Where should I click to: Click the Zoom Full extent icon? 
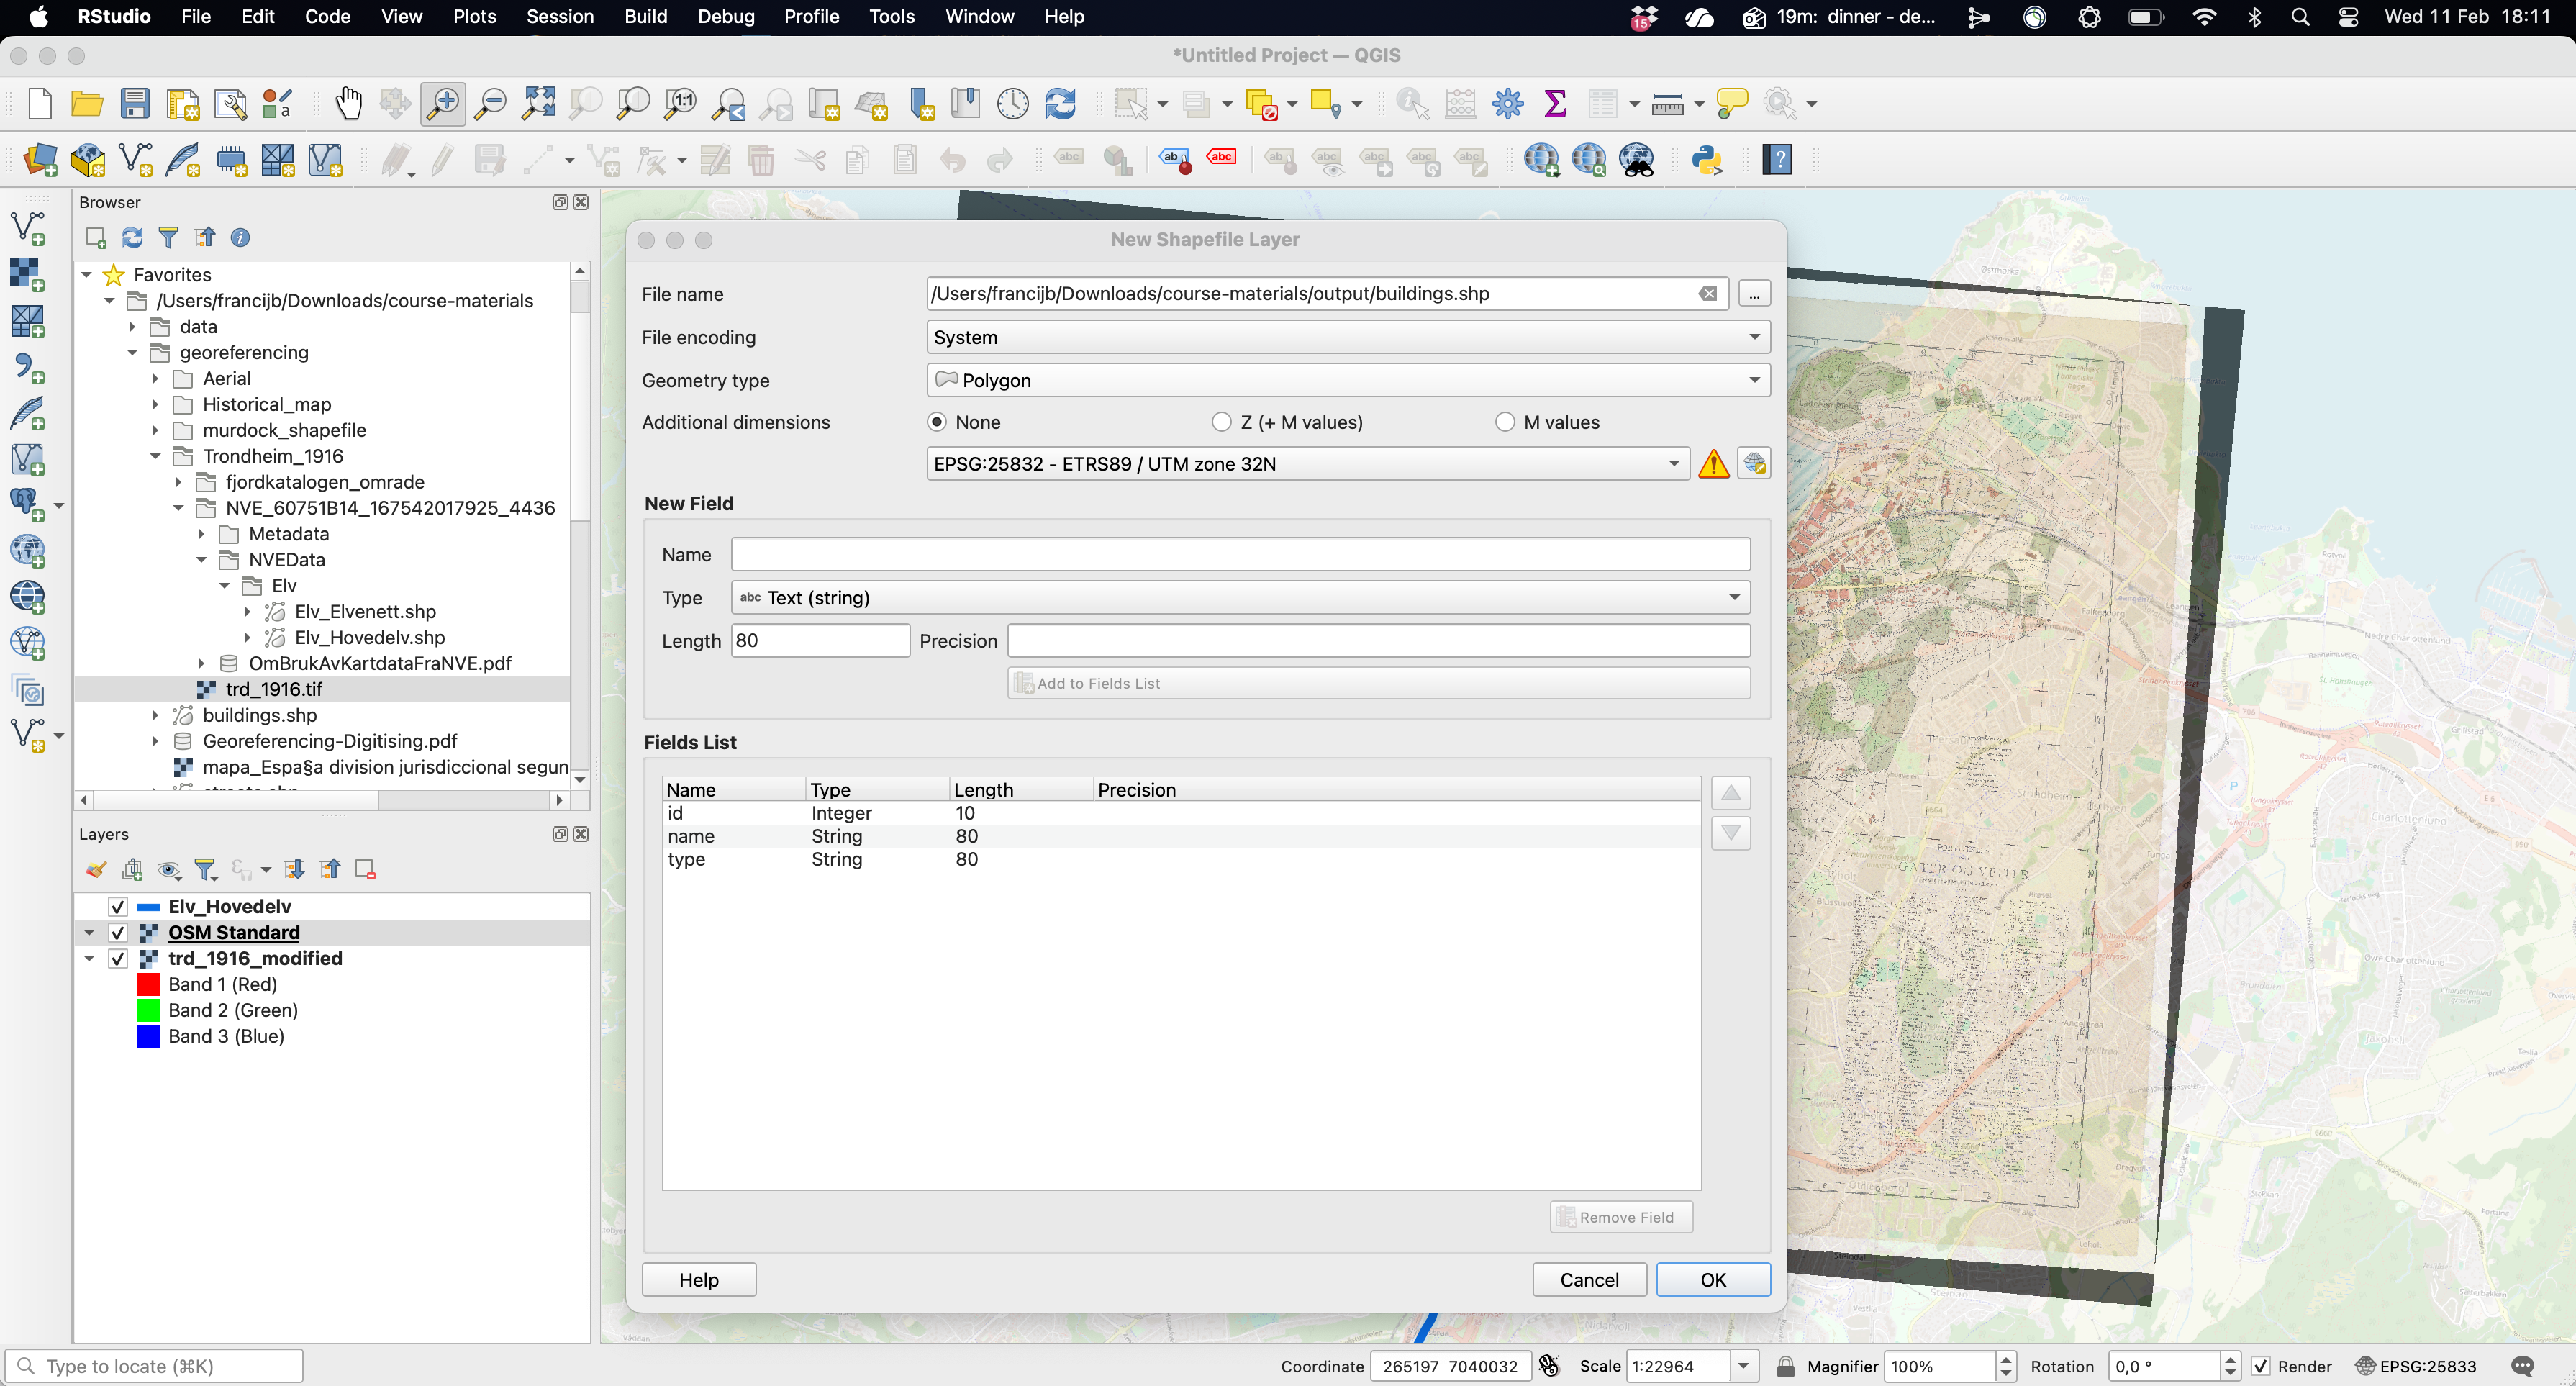click(539, 104)
